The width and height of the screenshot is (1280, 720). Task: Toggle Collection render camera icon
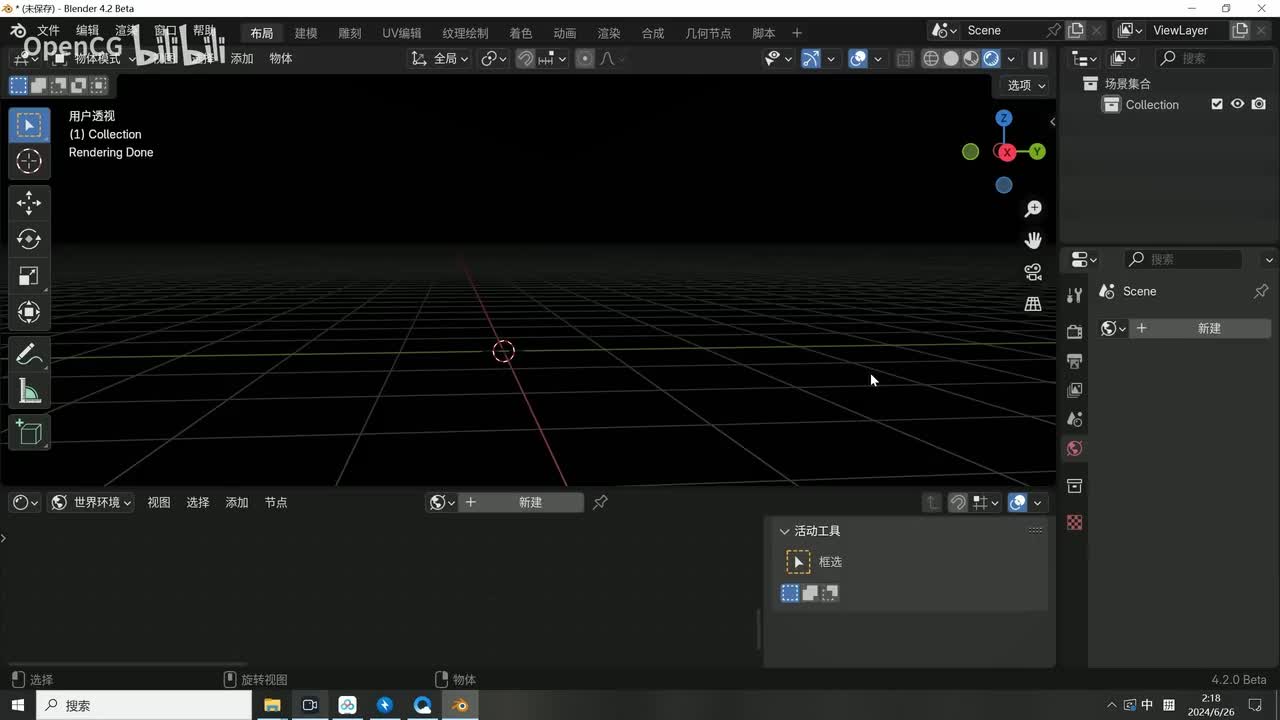(x=1259, y=104)
